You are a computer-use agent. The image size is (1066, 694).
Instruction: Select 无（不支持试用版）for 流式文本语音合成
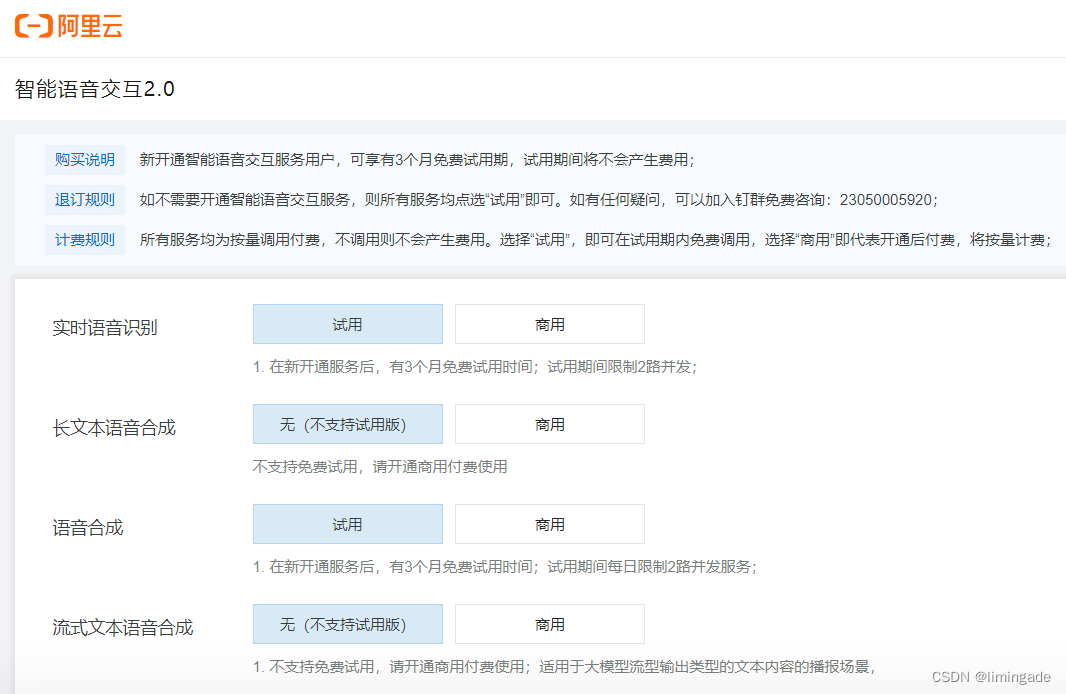(x=347, y=624)
